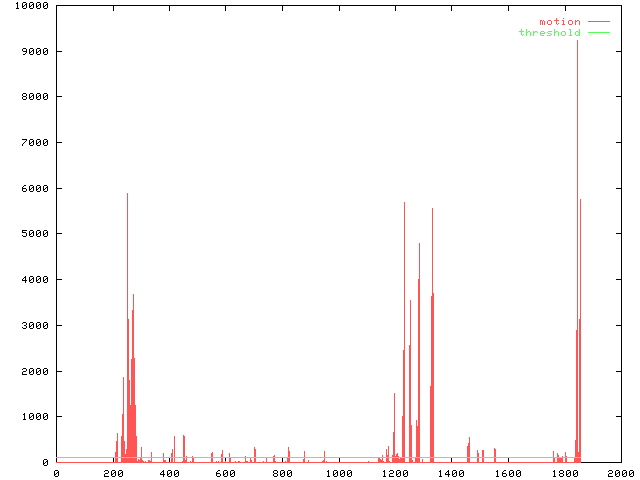
Task: Click the 6000 y-axis tick label
Action: pos(34,189)
